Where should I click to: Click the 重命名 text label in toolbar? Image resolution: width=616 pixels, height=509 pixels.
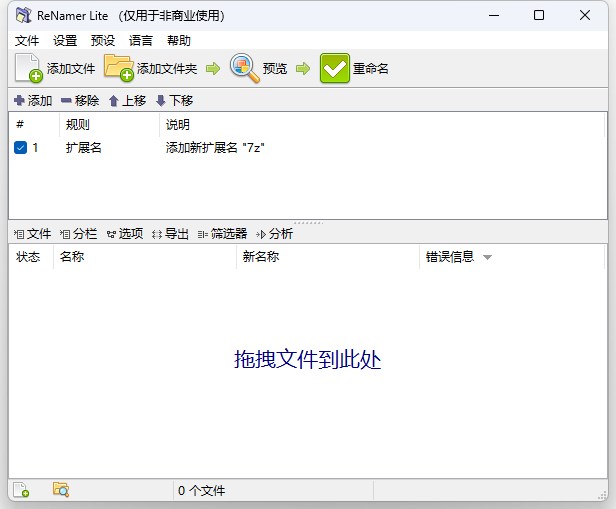click(x=370, y=69)
